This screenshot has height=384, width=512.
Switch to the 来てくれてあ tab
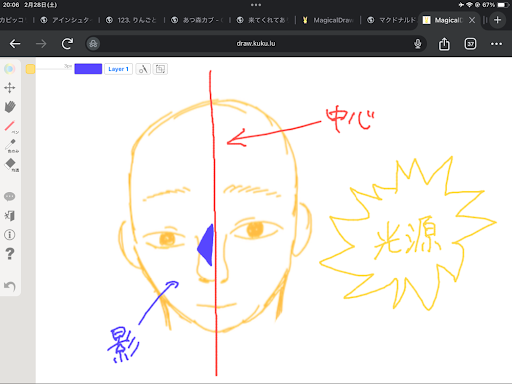(x=263, y=20)
